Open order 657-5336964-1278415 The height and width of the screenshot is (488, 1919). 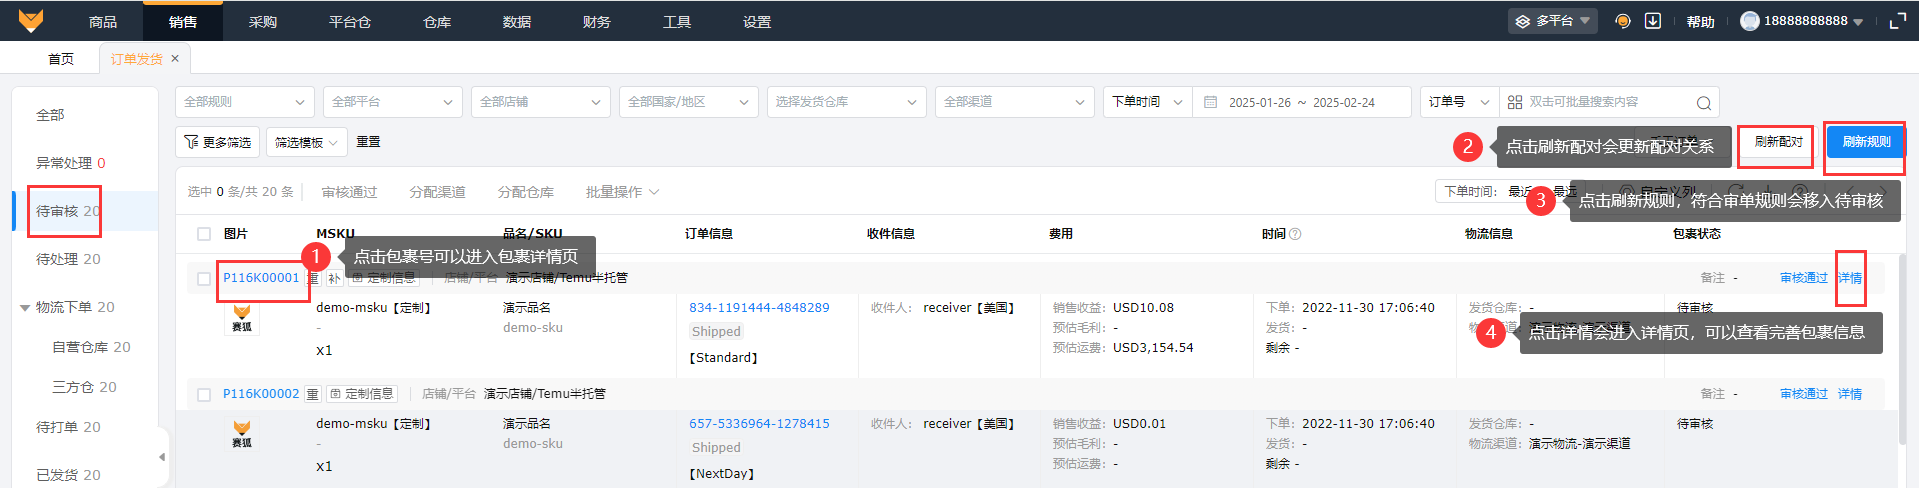pos(759,424)
